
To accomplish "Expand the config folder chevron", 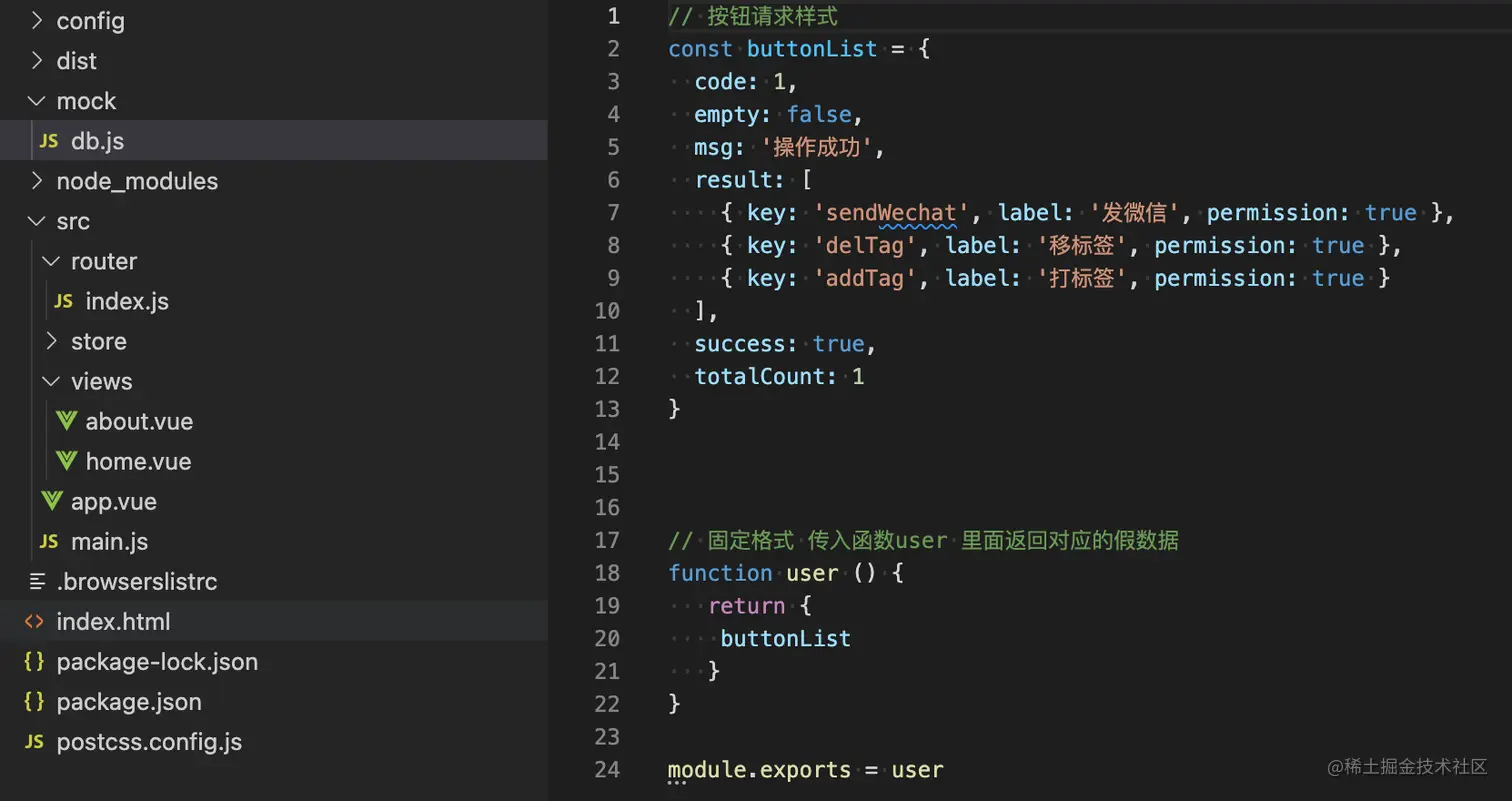I will [x=37, y=21].
